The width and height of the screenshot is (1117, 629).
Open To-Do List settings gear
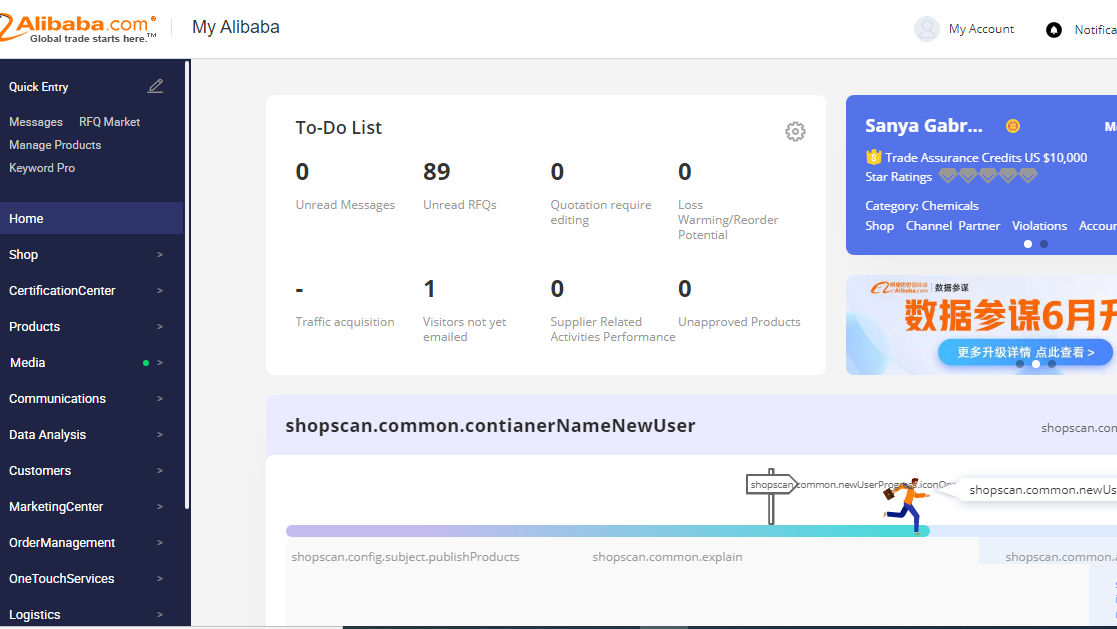click(x=795, y=131)
